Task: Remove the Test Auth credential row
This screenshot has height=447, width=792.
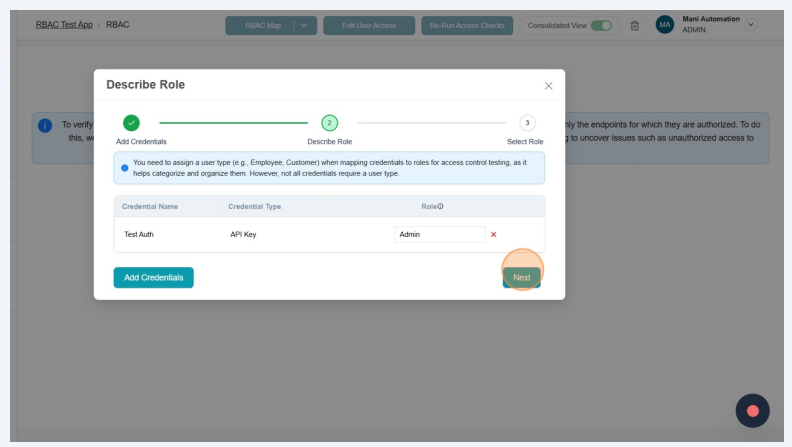Action: pyautogui.click(x=493, y=234)
